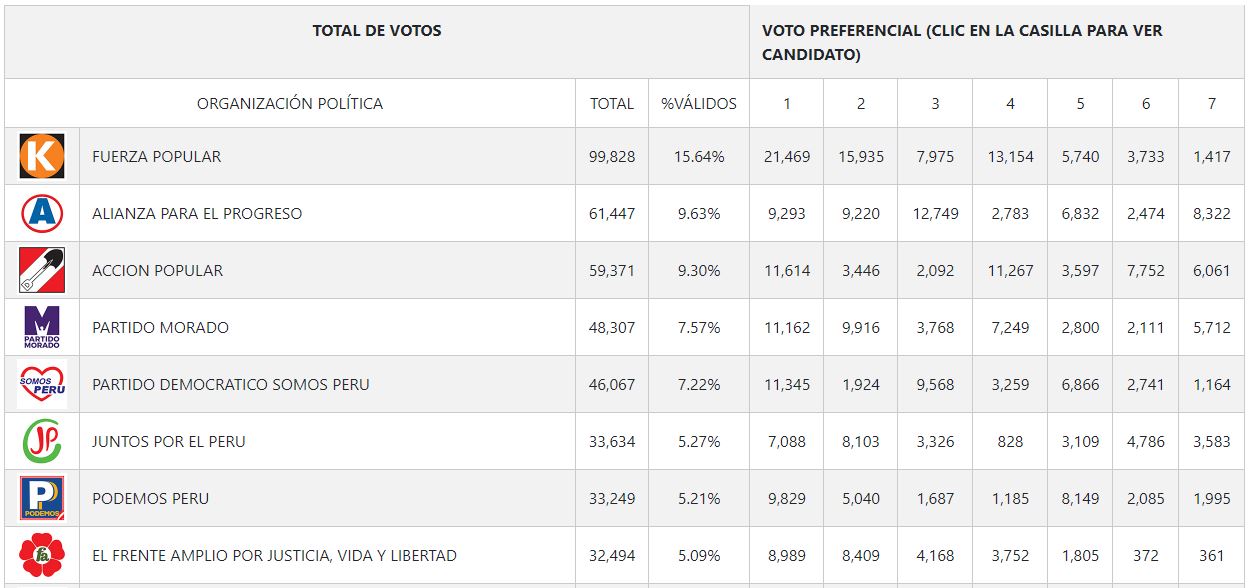Screen dimensions: 1251x588
Task: Click the ORGANIZACIÓN POLÍTICA column header
Action: (x=290, y=103)
